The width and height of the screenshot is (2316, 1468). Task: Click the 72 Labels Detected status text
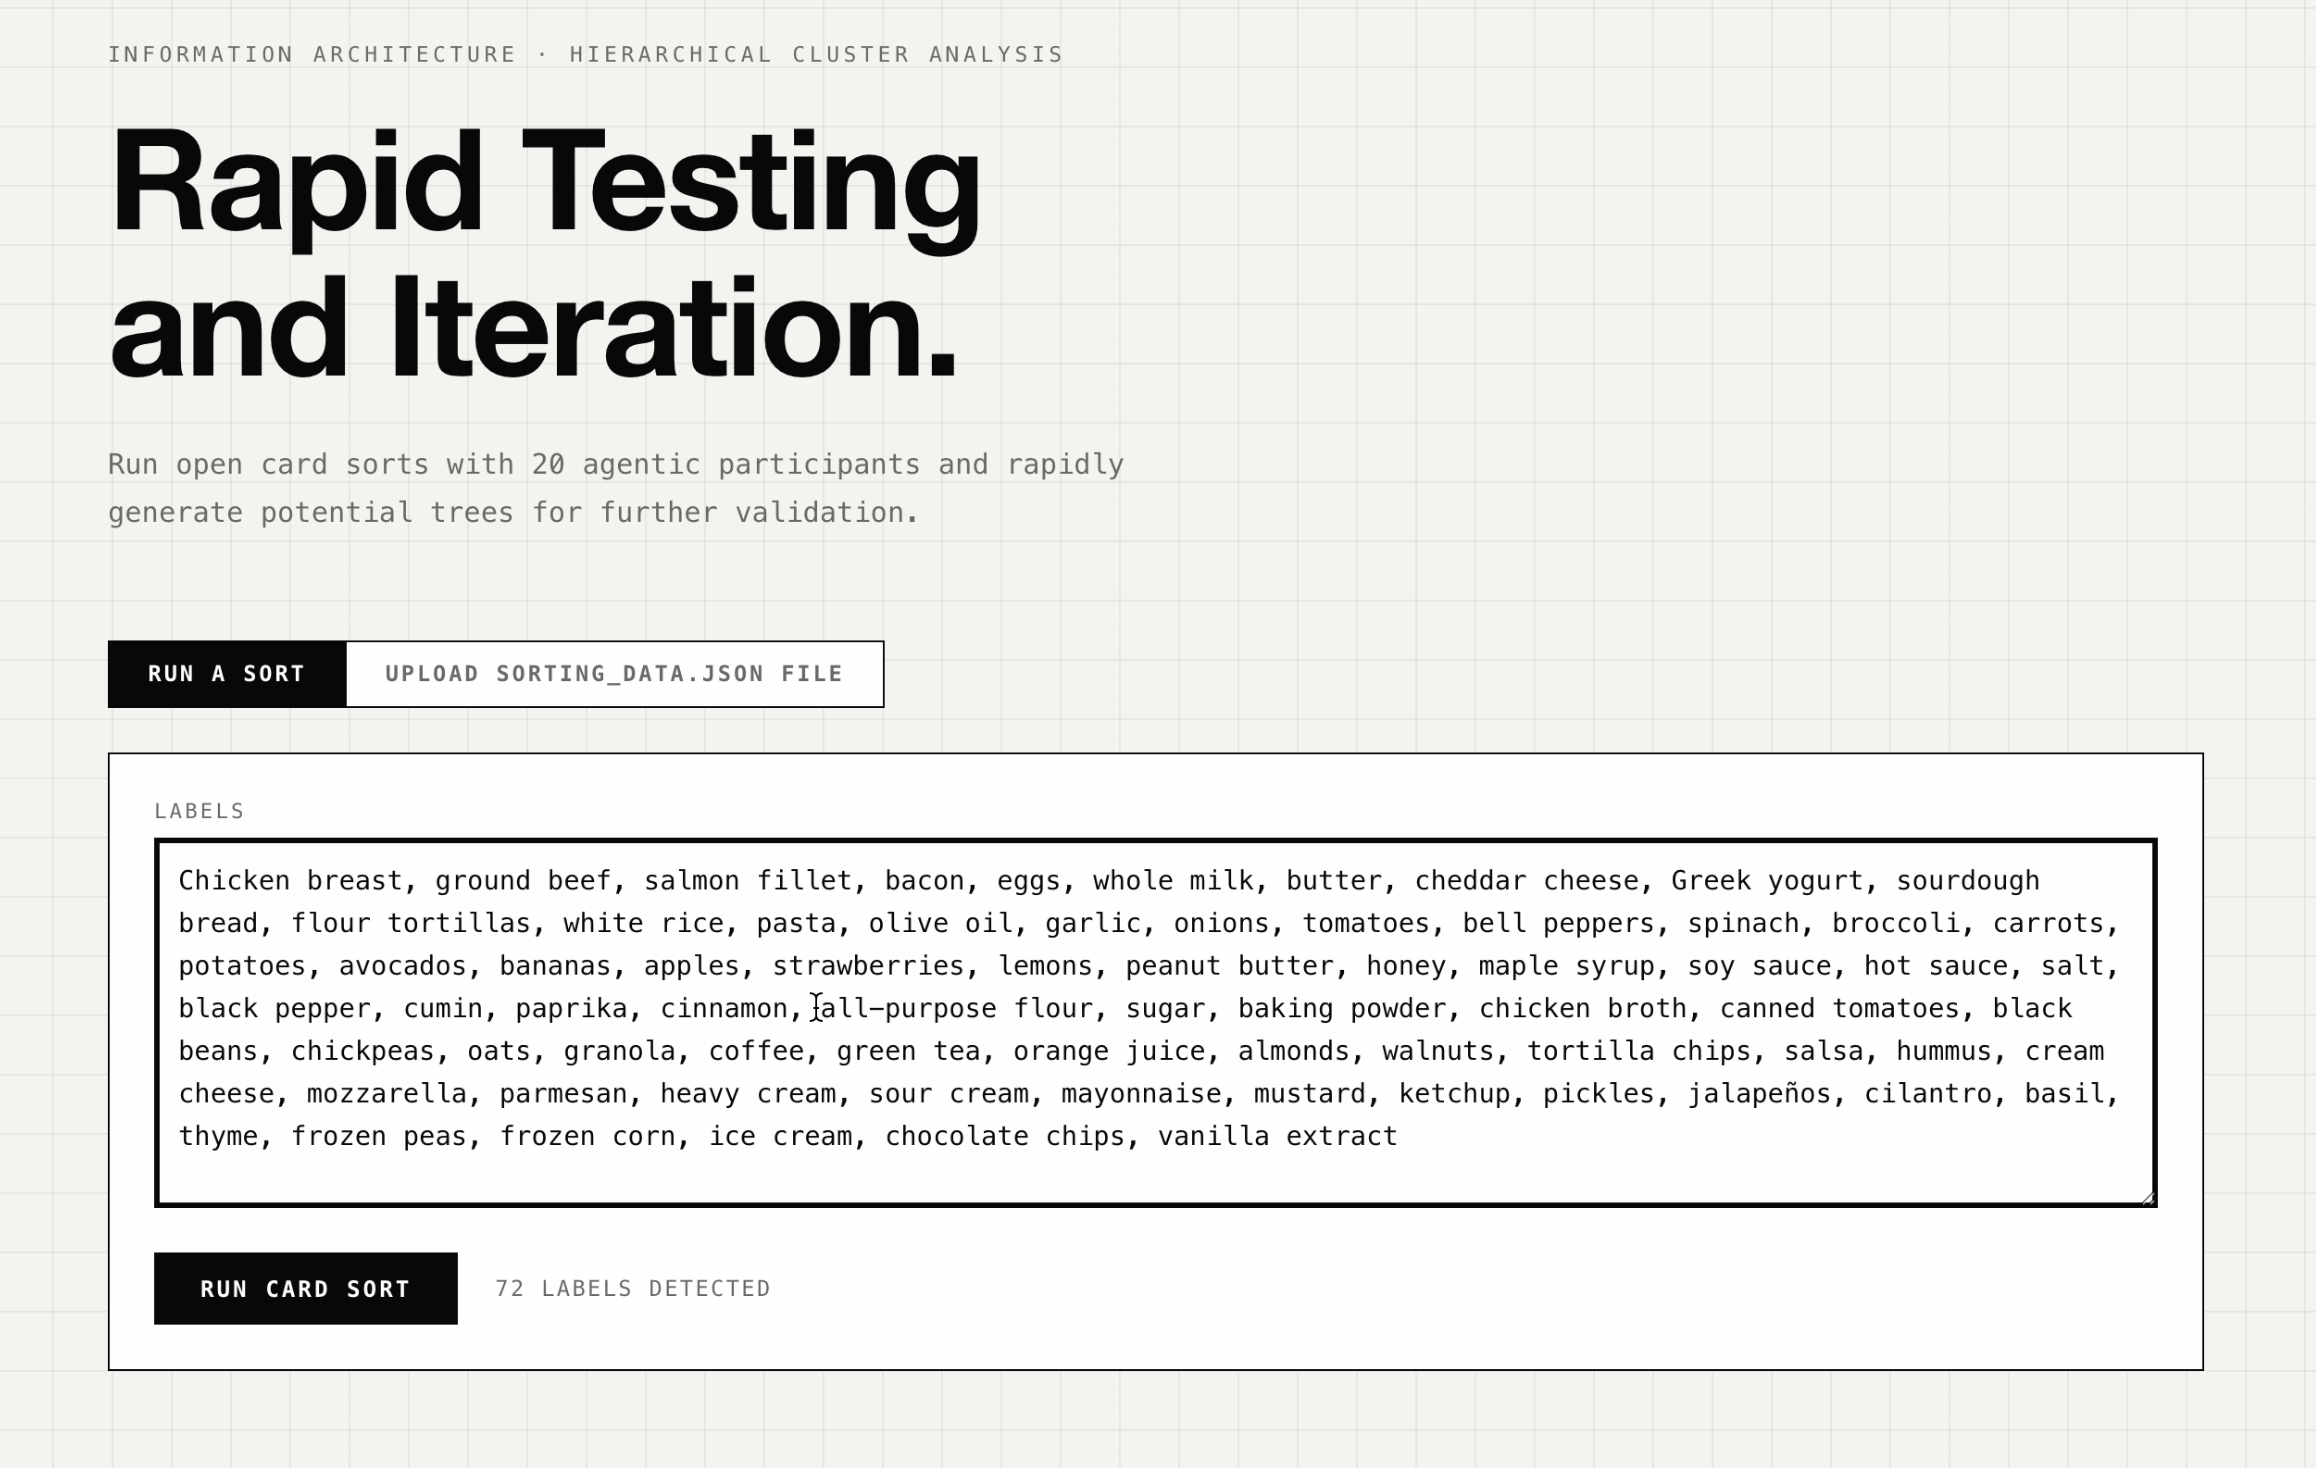(x=633, y=1288)
